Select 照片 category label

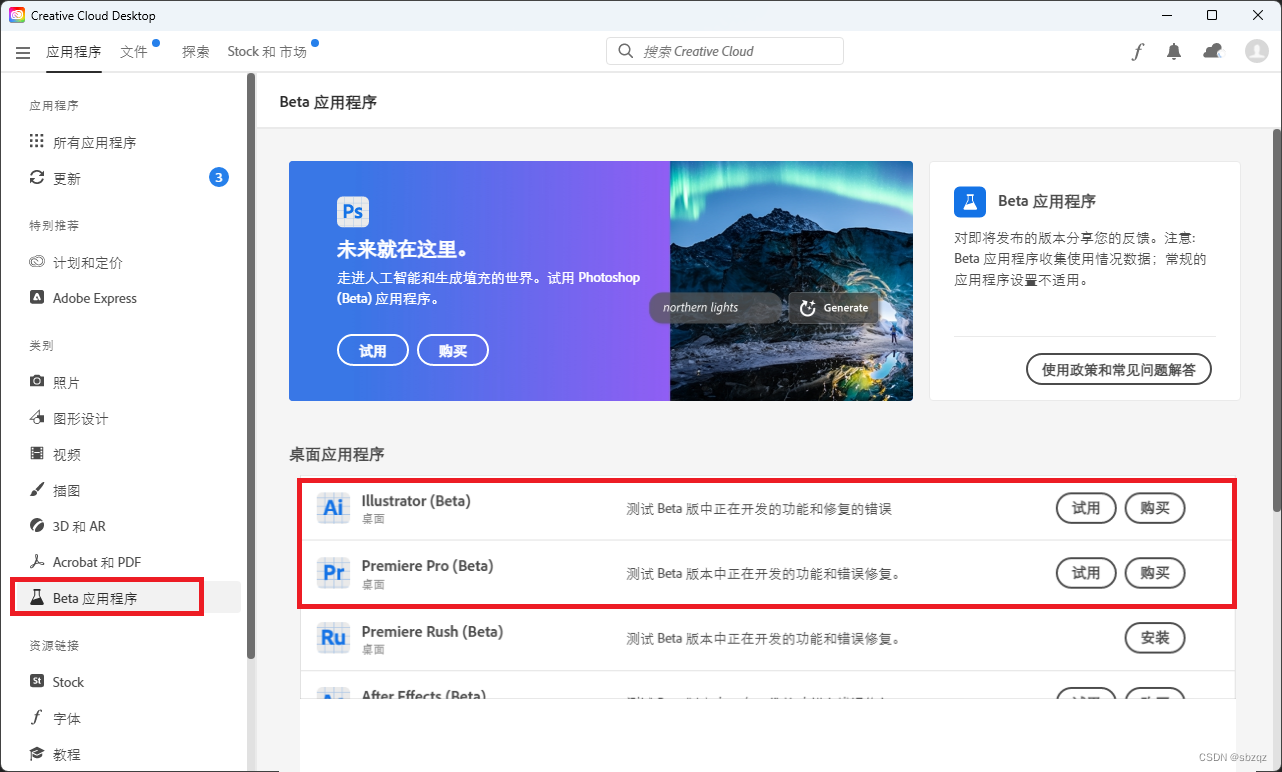click(x=67, y=383)
